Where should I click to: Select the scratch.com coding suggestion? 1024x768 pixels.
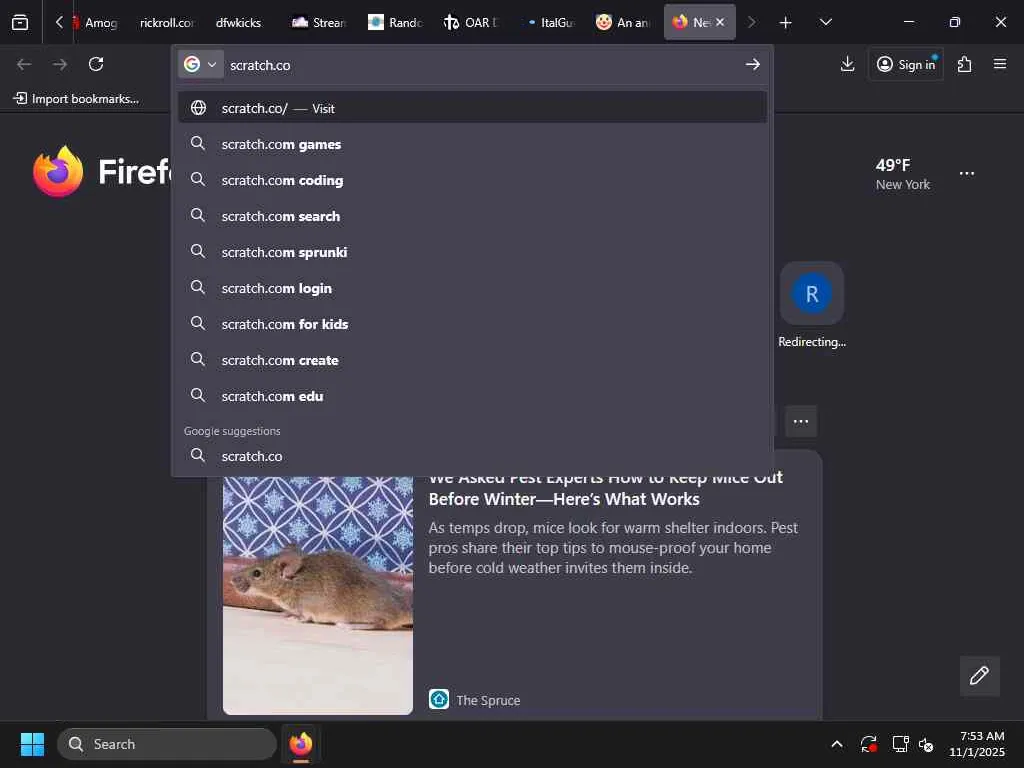click(x=472, y=180)
